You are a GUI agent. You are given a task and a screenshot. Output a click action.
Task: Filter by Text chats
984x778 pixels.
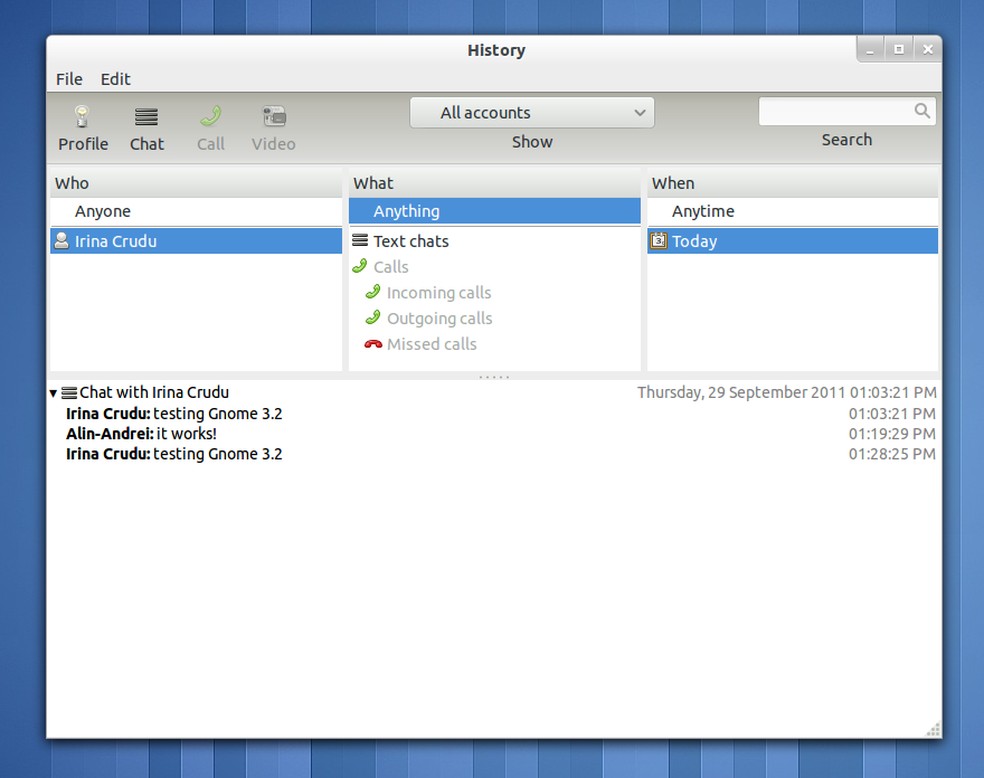[x=495, y=241]
